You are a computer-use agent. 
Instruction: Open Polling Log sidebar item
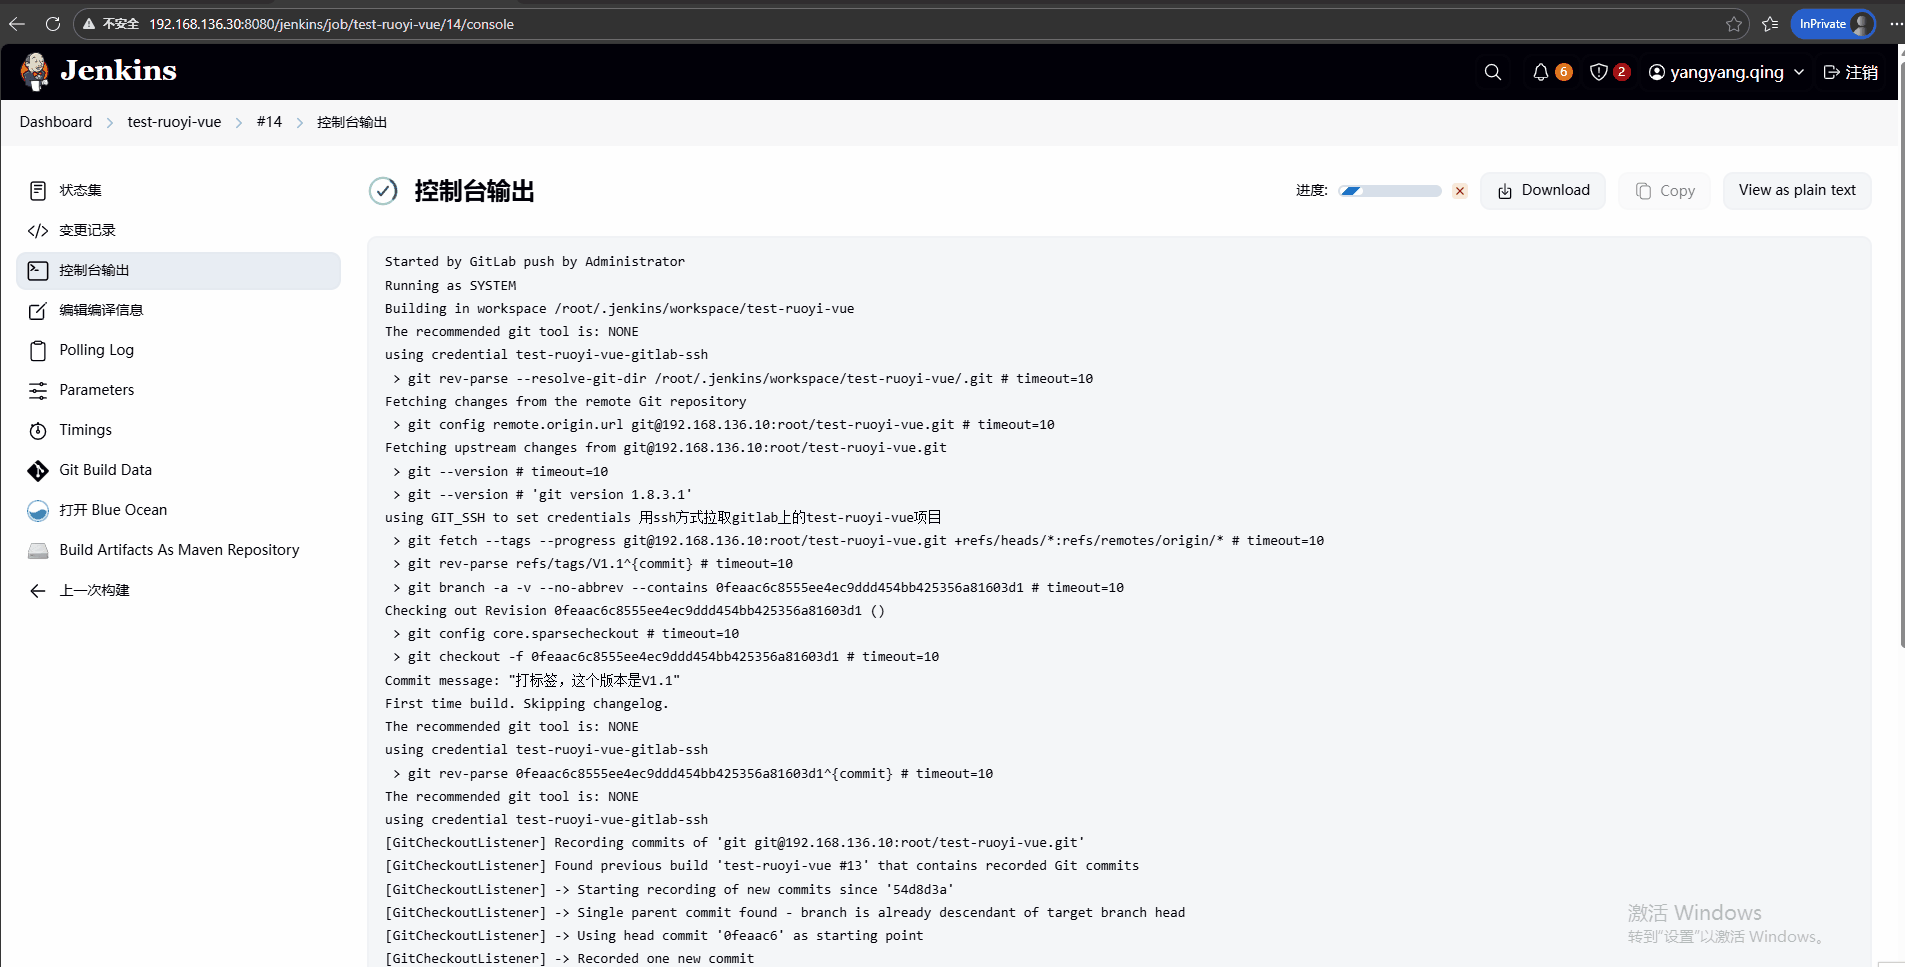[x=178, y=350]
